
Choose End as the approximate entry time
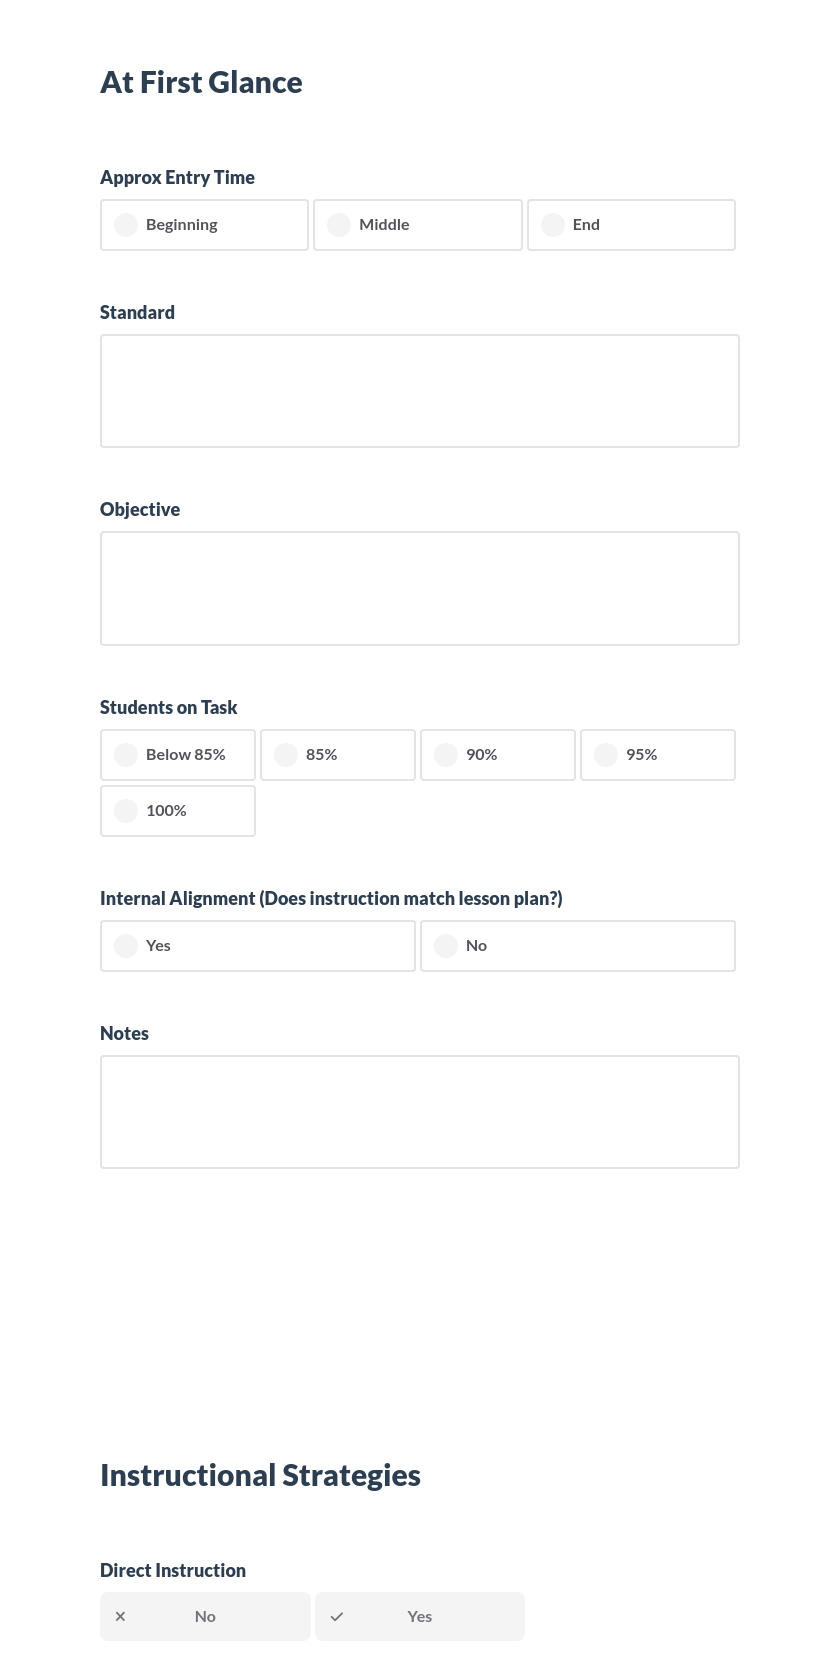[x=631, y=224]
